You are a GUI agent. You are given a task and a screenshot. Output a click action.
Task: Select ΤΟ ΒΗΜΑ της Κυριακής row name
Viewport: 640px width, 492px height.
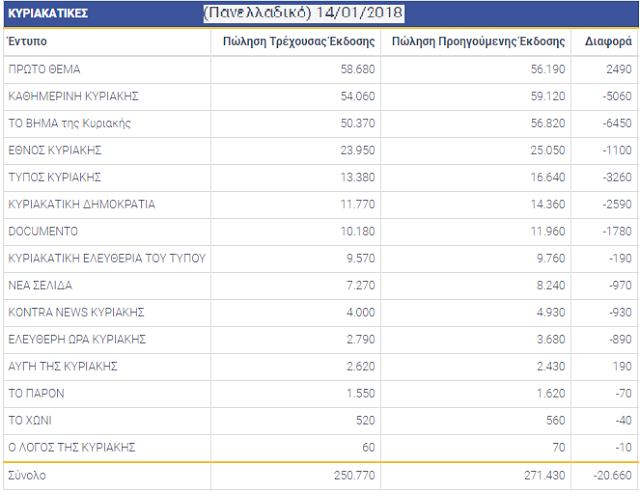click(69, 123)
